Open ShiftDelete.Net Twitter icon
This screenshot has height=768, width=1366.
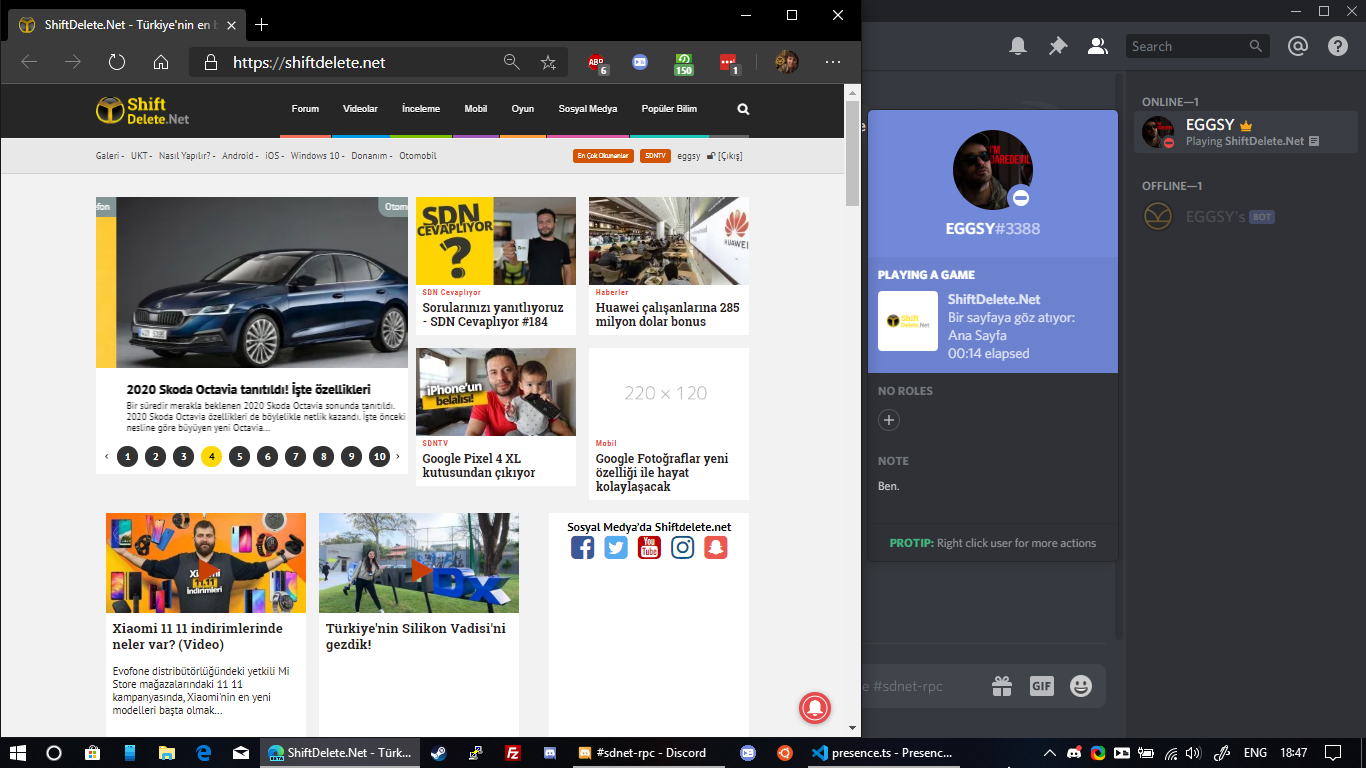click(616, 547)
